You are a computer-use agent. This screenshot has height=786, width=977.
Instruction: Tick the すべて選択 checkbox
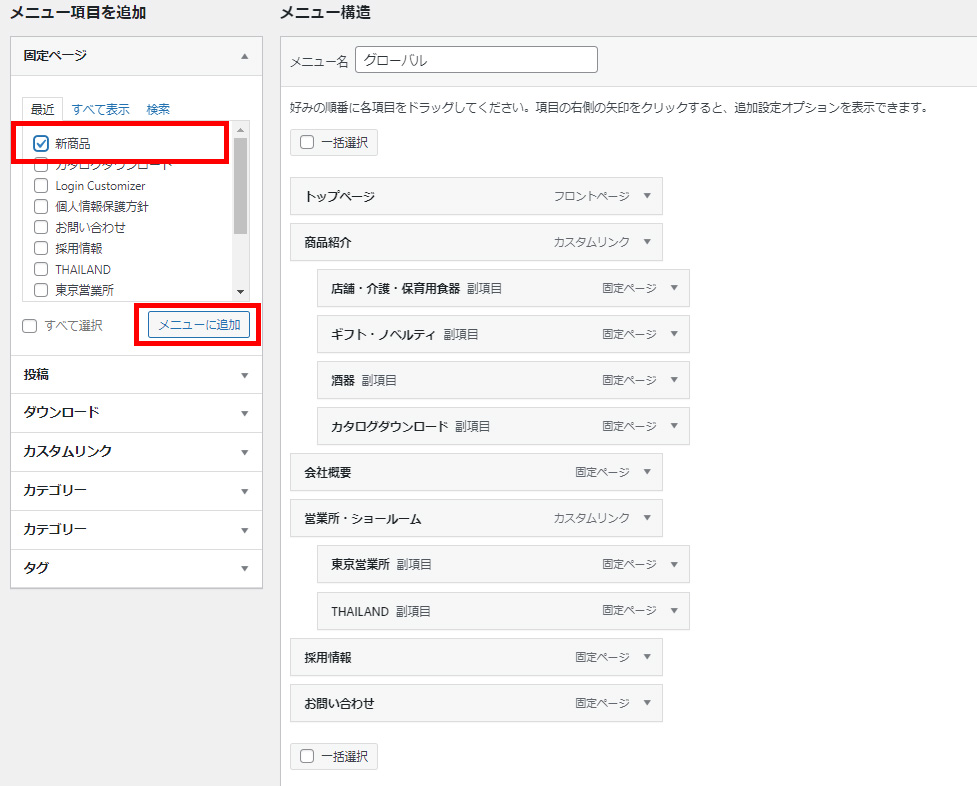(x=30, y=326)
